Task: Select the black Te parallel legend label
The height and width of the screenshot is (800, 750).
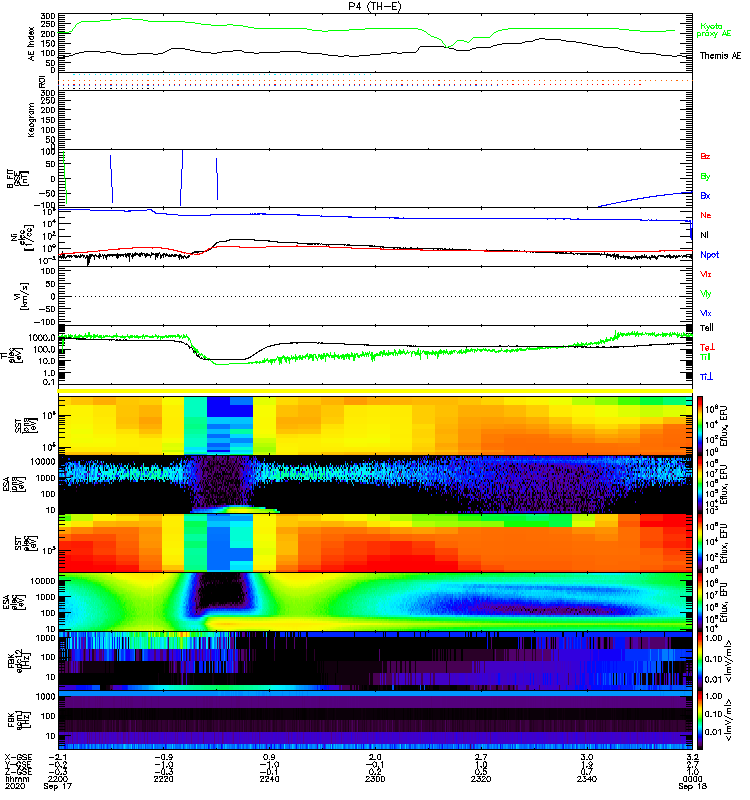Action: 707,328
